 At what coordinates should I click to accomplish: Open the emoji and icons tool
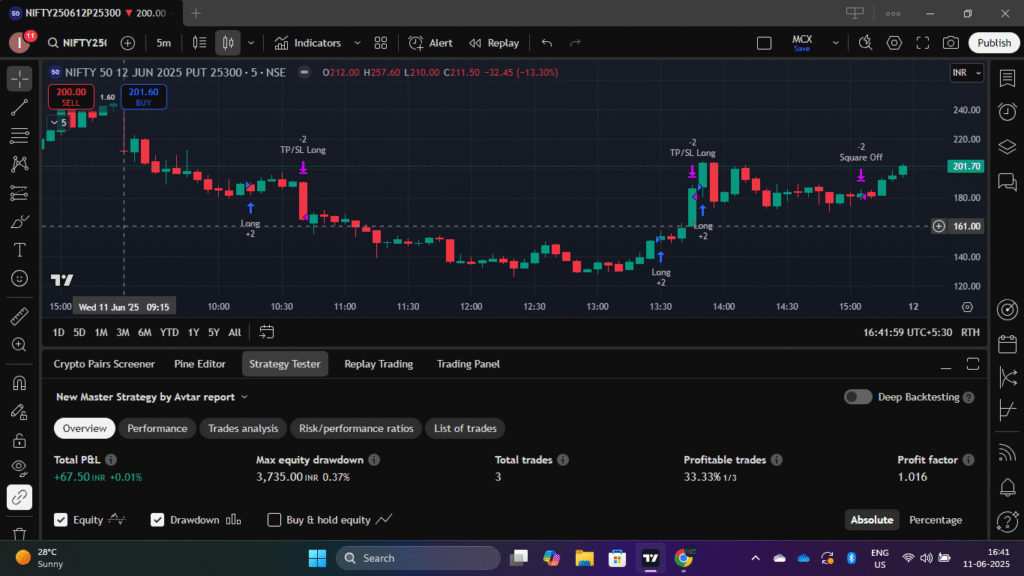(20, 279)
